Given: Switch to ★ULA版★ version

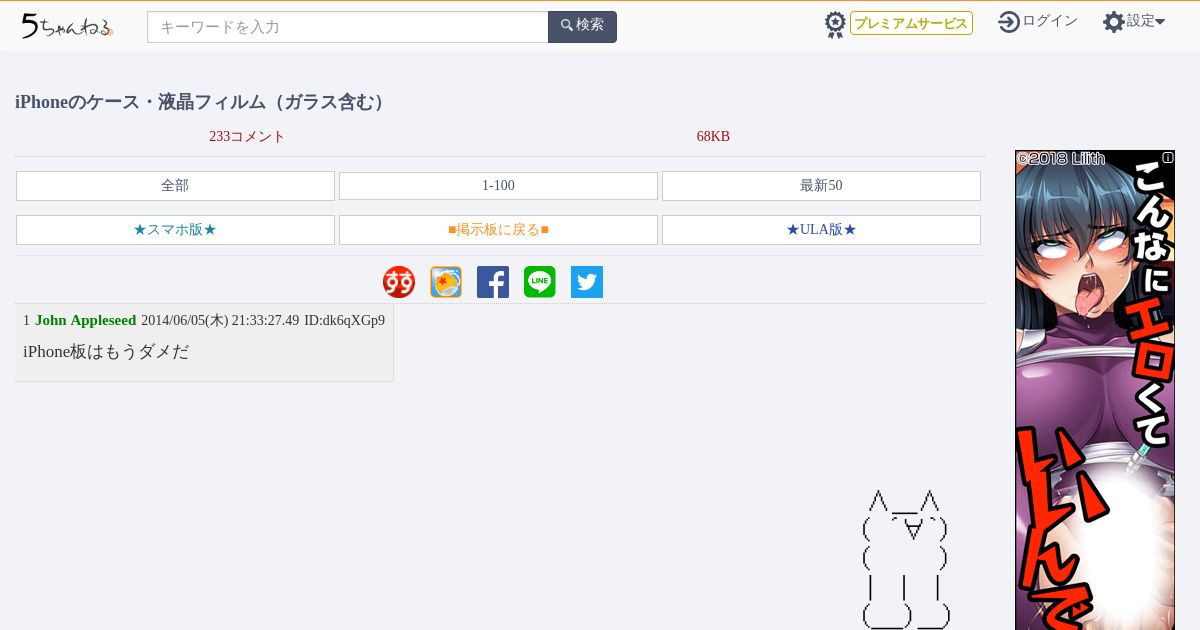Looking at the screenshot, I should coord(821,230).
